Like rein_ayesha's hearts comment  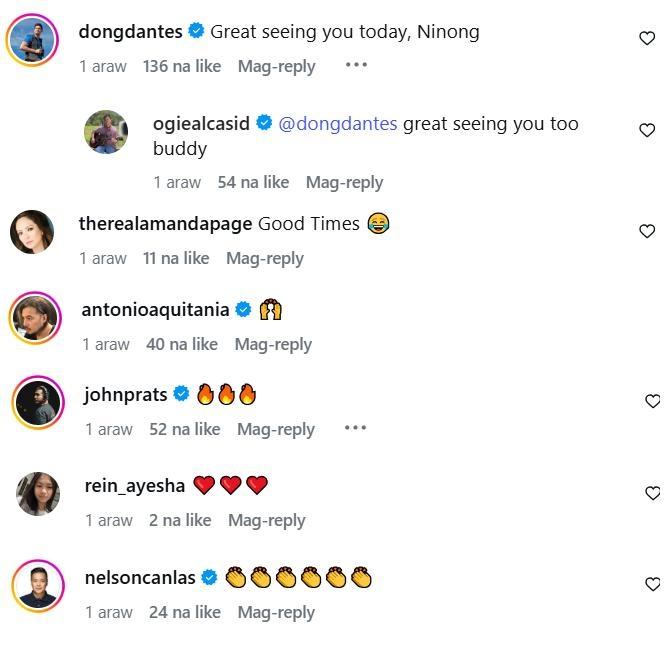pyautogui.click(x=652, y=493)
